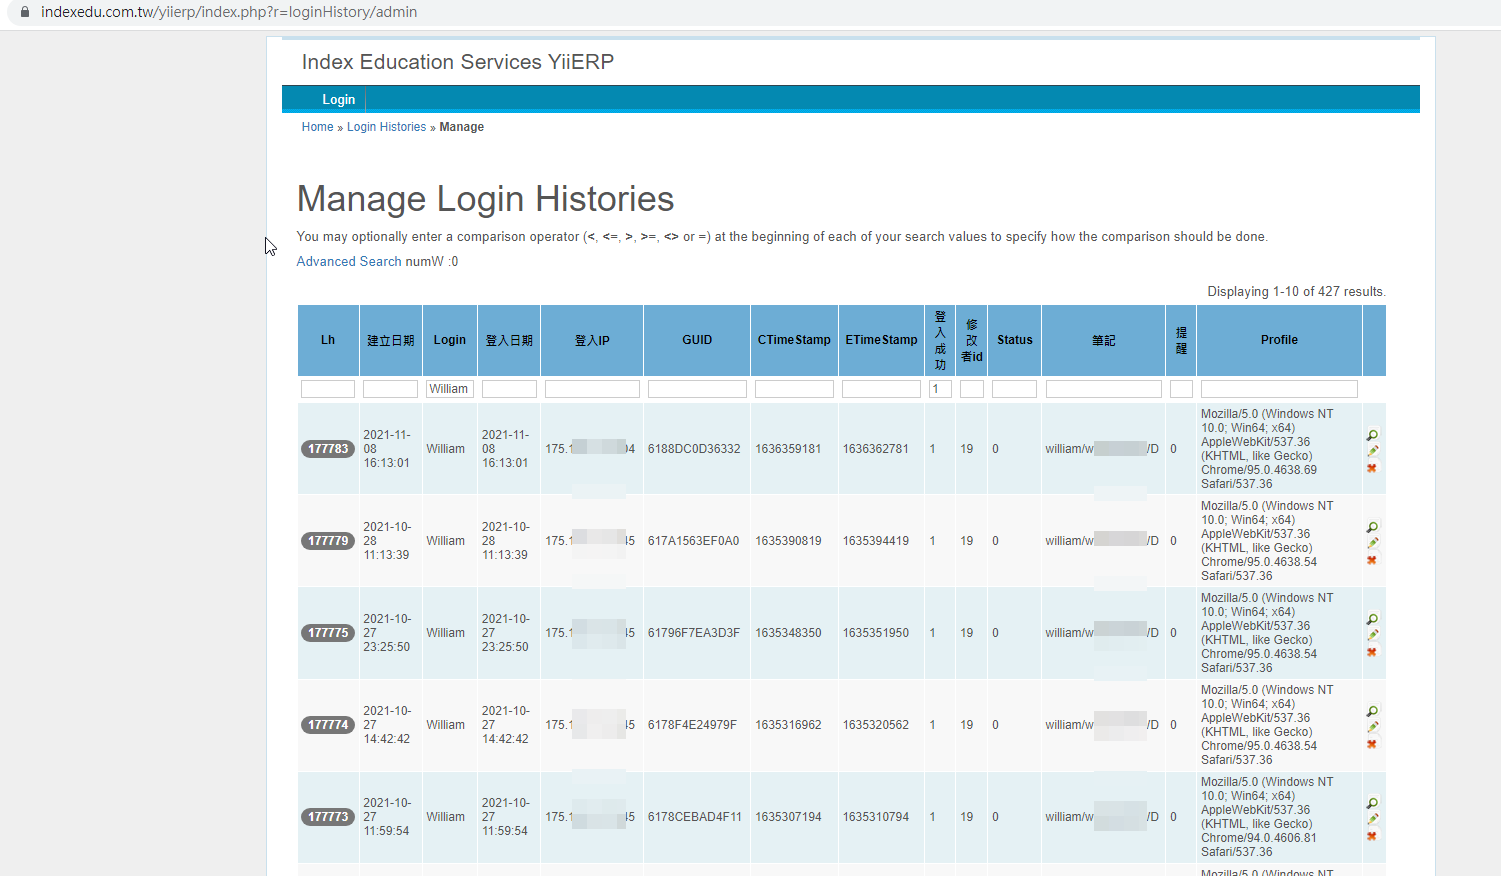Screen dimensions: 1501x876
Task: Sort by 修改者id column header
Action: (971, 340)
